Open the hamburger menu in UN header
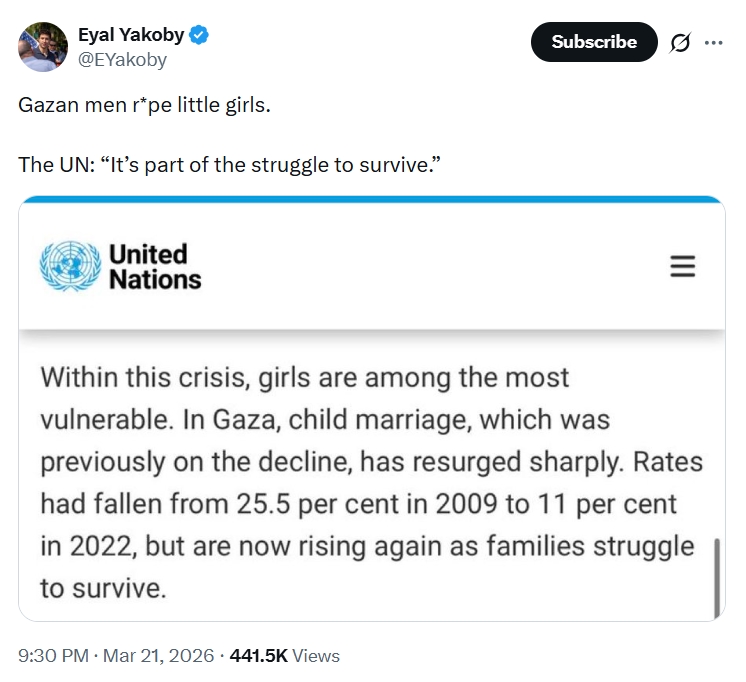This screenshot has height=682, width=746. (x=682, y=266)
